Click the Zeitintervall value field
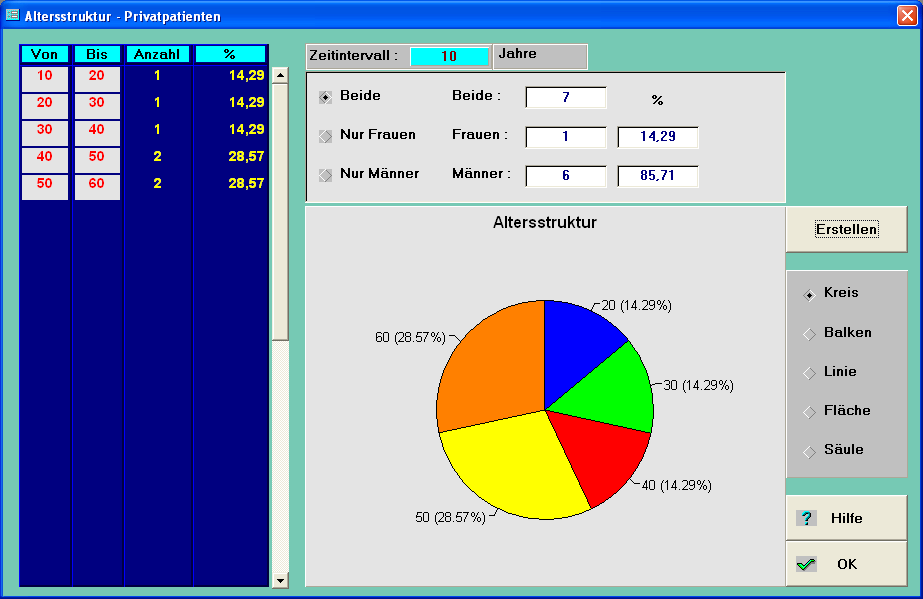Image resolution: width=923 pixels, height=599 pixels. [449, 56]
